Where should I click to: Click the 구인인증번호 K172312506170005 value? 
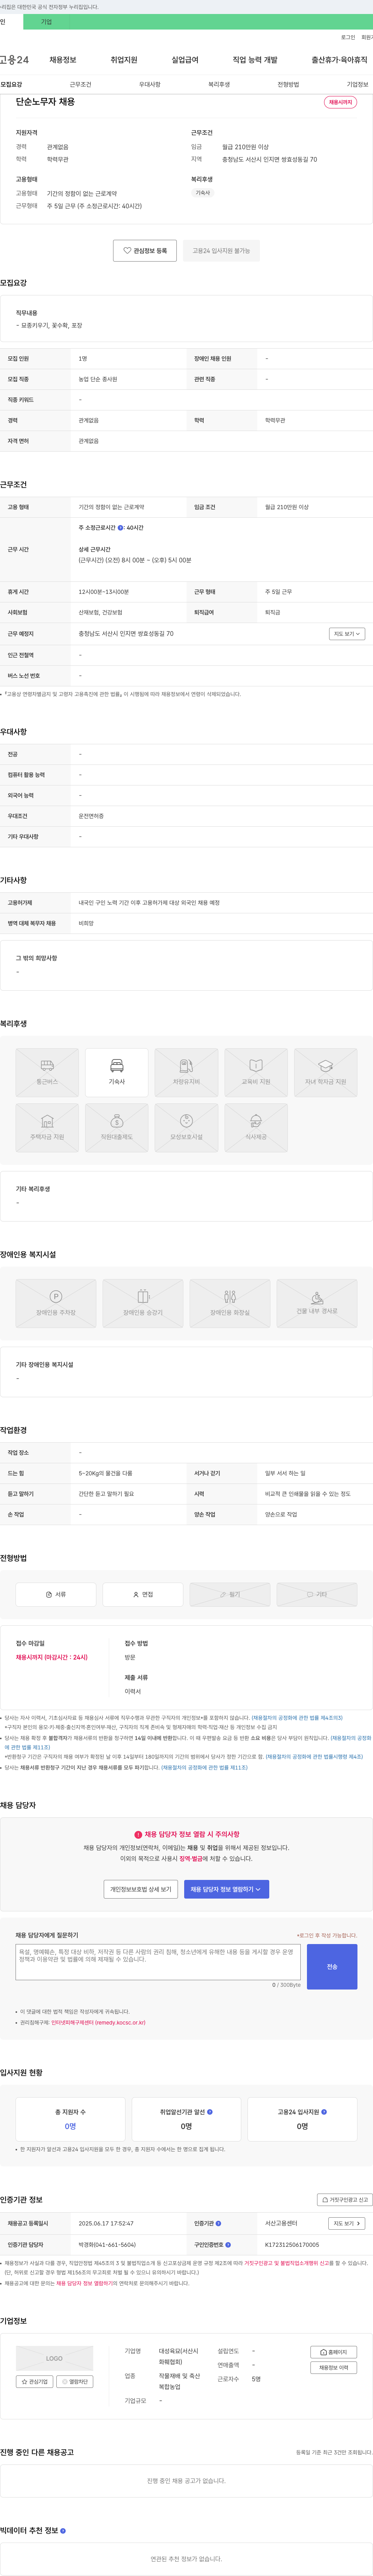[292, 2245]
